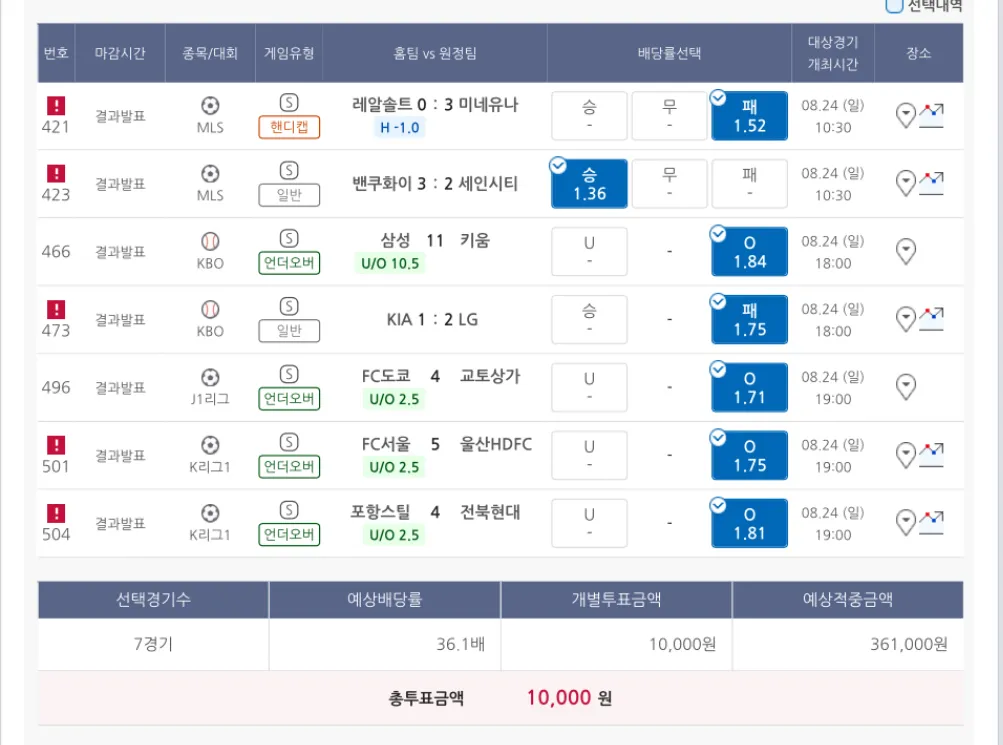The image size is (1003, 745).
Task: Deselect the 패 1.52 pick for match 421
Action: 749,116
